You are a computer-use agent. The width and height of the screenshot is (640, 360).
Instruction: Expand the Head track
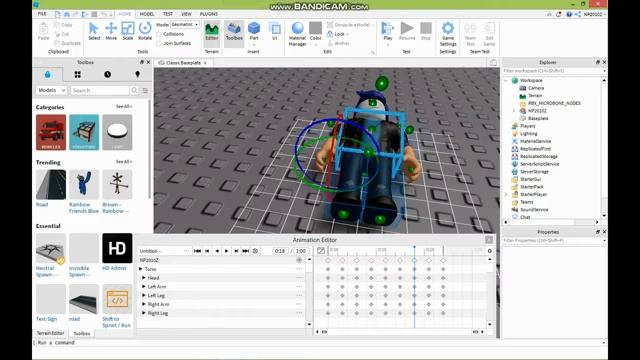pyautogui.click(x=144, y=278)
